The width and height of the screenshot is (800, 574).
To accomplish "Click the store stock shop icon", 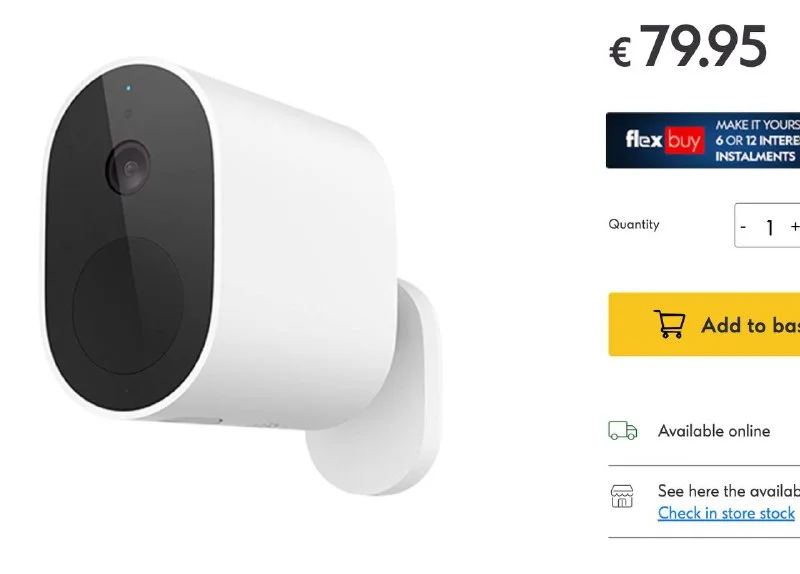I will (622, 496).
